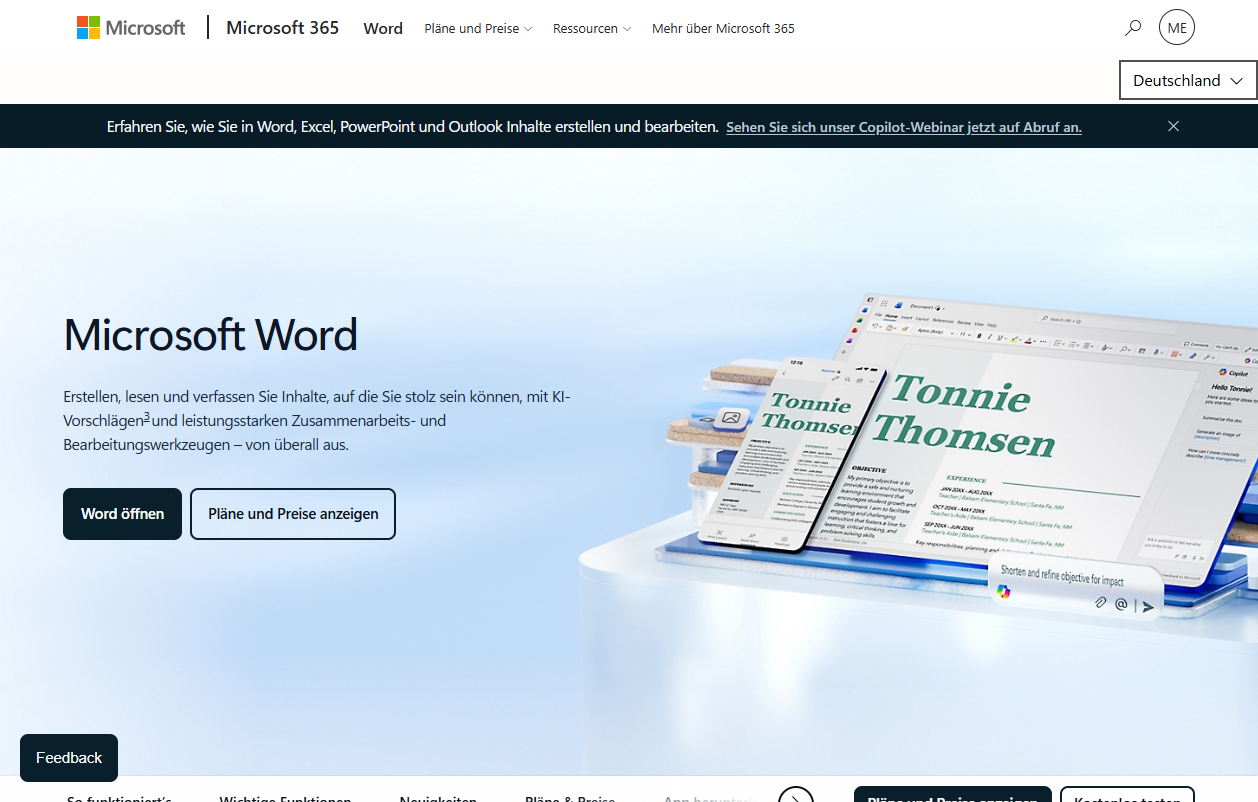Select Word in the header navigation

[383, 28]
